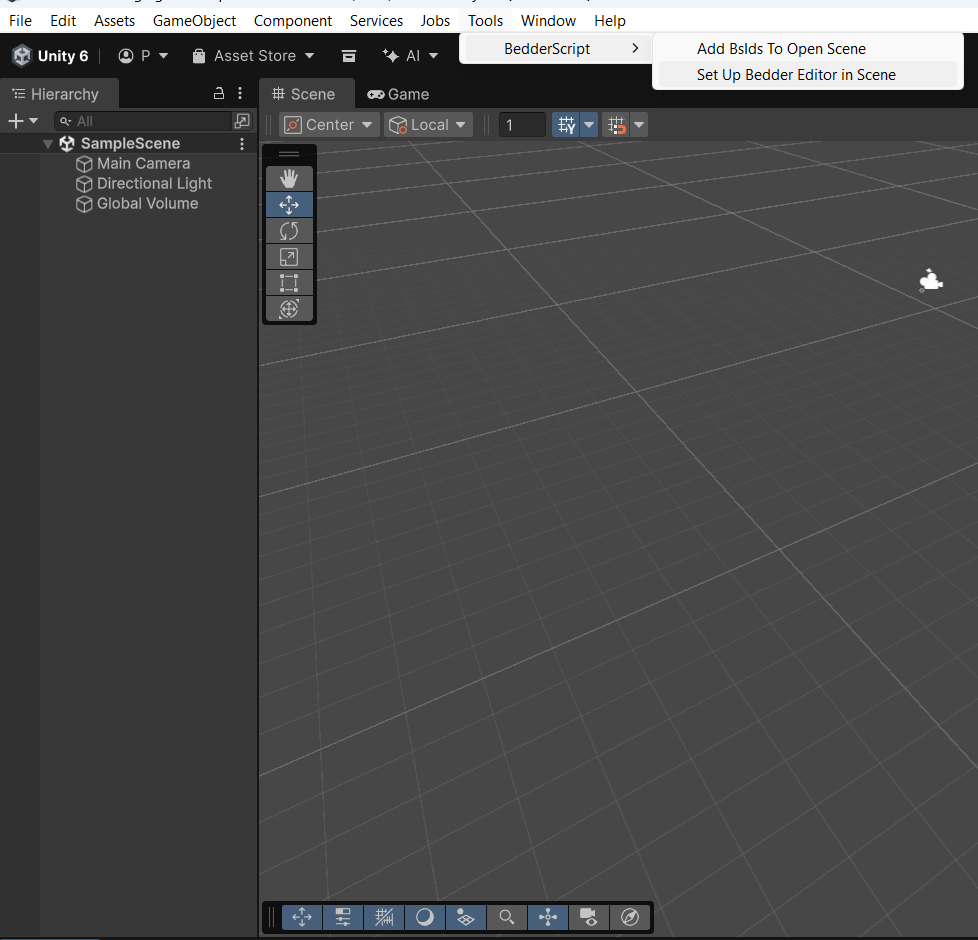Viewport: 978px width, 940px height.
Task: Open the Center pivot mode dropdown
Action: point(329,125)
